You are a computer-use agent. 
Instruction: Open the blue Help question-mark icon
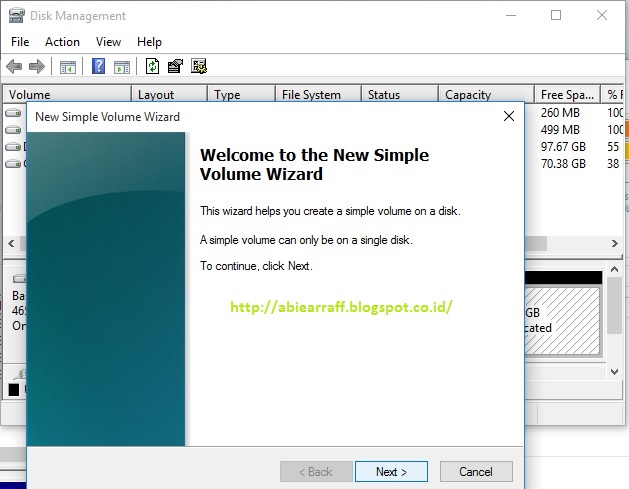point(98,66)
